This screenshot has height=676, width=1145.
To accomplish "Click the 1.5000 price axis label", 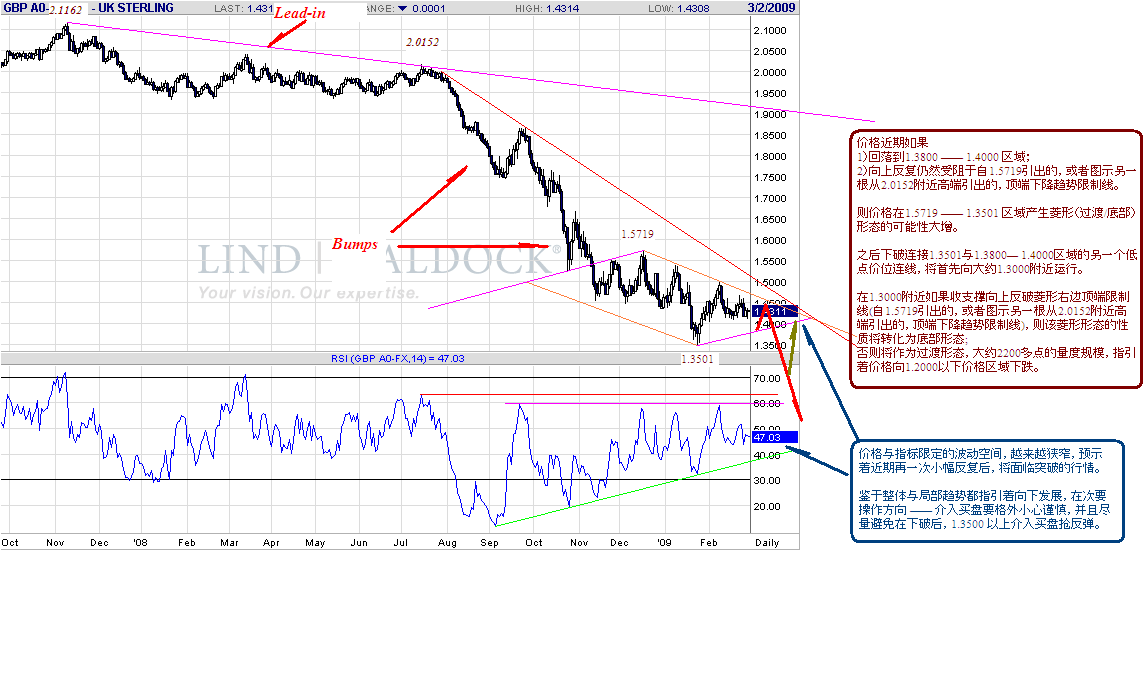I will [x=770, y=283].
